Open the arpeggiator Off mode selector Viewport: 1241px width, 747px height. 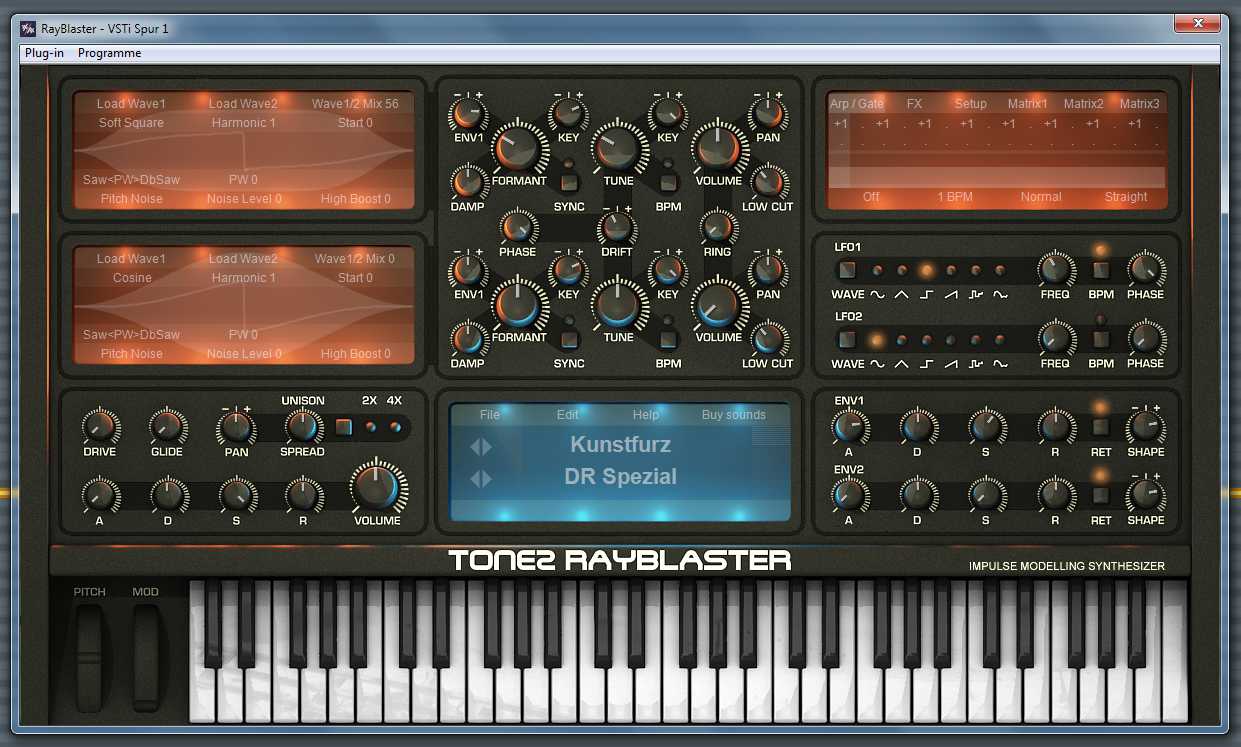871,197
